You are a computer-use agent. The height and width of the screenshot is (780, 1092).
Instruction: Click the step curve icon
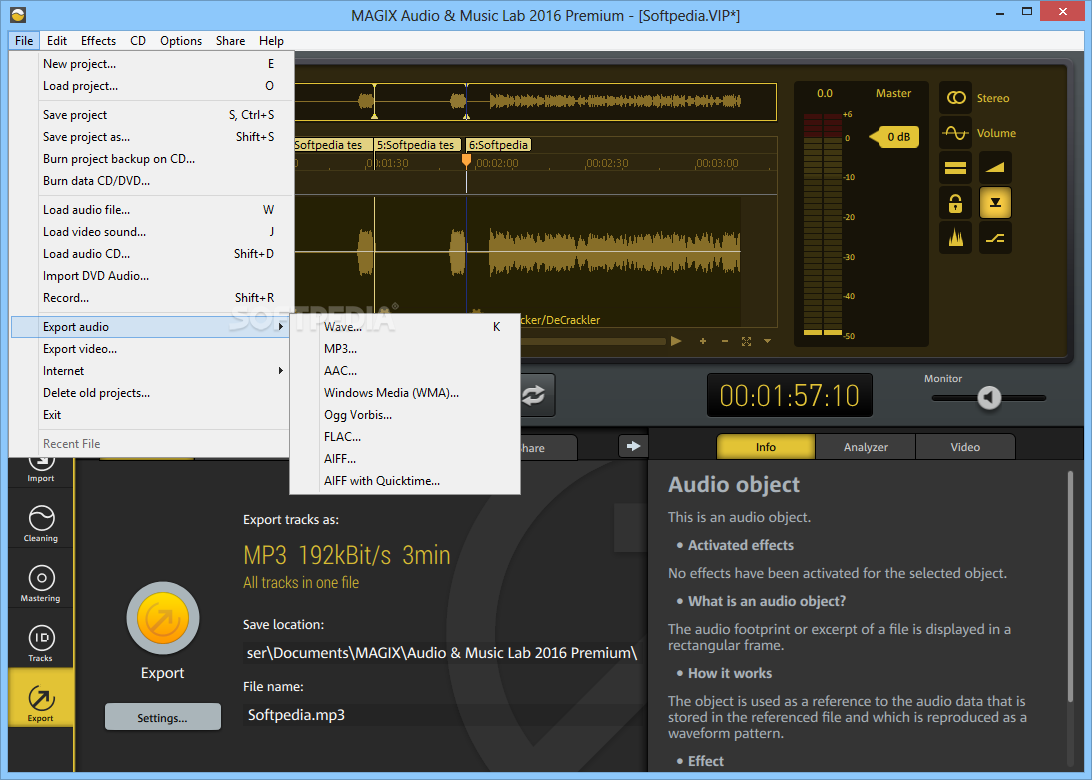tap(995, 238)
